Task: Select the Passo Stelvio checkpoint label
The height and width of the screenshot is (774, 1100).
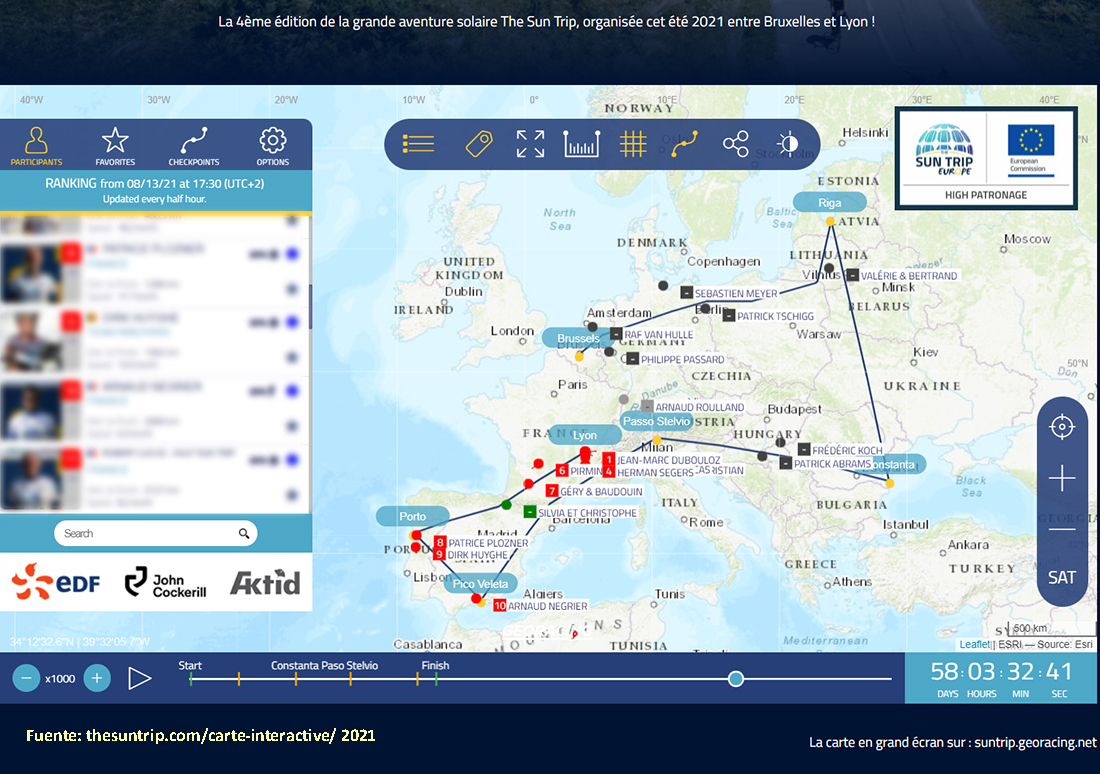Action: point(657,421)
